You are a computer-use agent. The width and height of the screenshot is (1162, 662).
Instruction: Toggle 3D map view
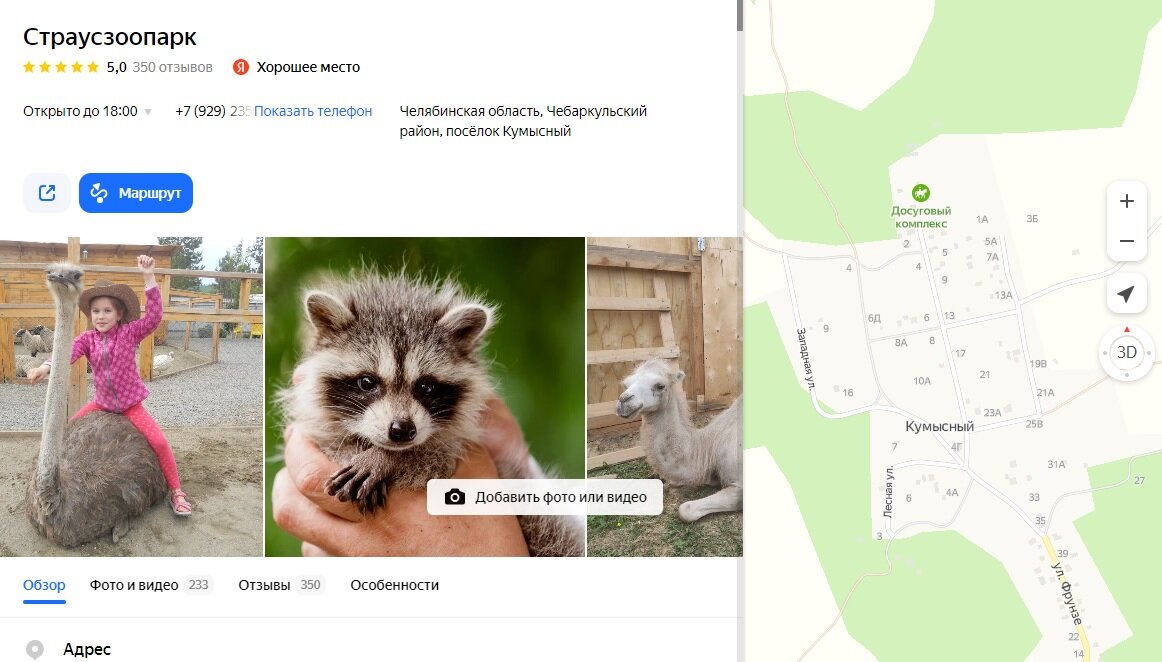tap(1126, 353)
